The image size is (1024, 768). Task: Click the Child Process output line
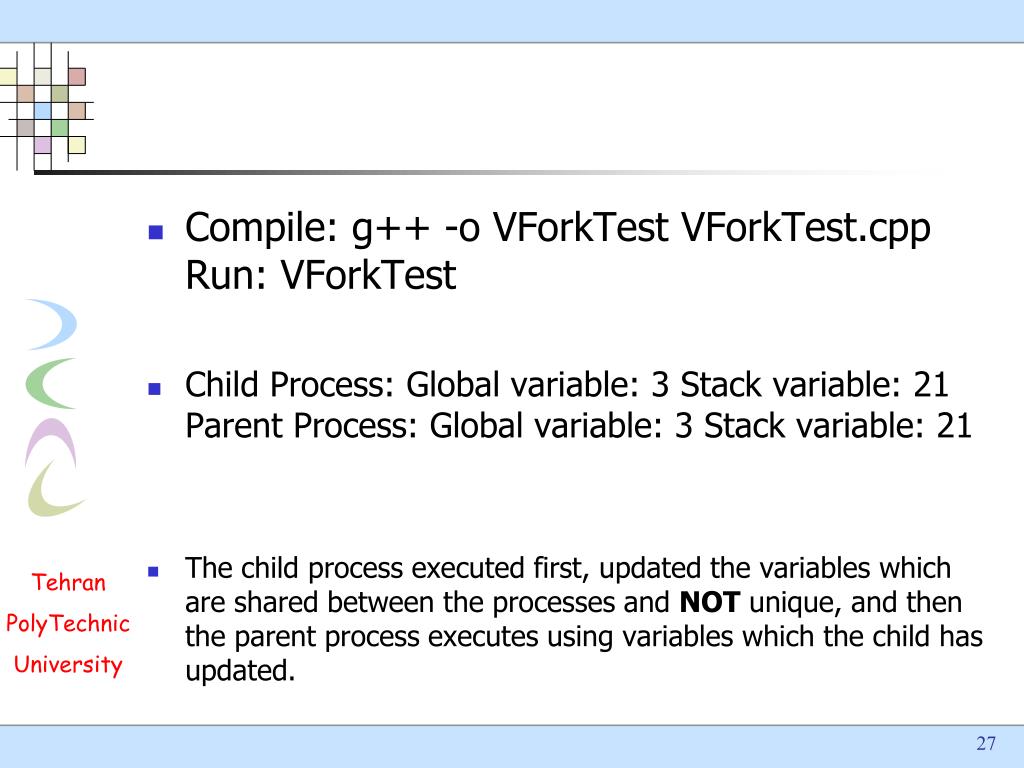[x=567, y=385]
